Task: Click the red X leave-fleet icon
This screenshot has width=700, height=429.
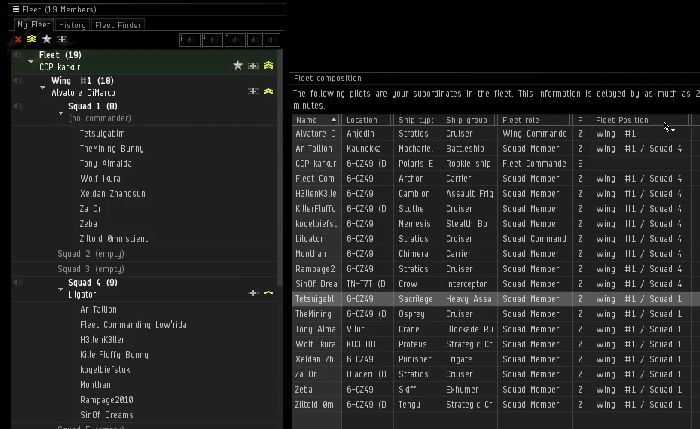Action: coord(18,39)
